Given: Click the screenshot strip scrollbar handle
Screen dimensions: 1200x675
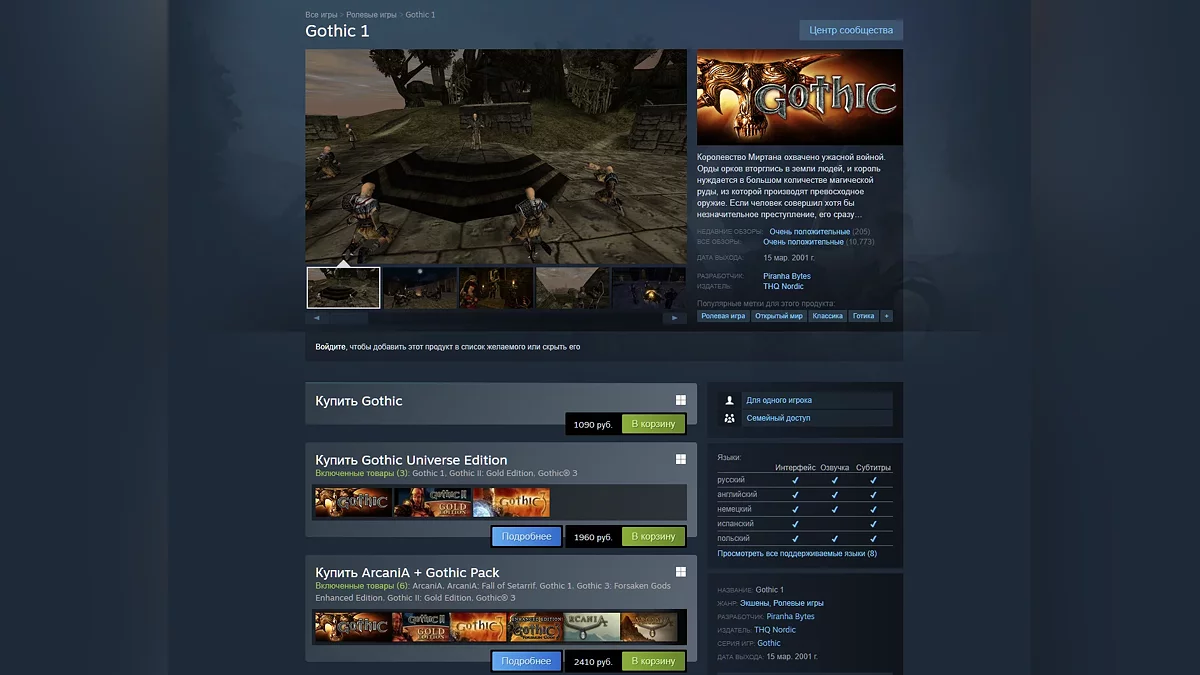Looking at the screenshot, I should click(348, 318).
